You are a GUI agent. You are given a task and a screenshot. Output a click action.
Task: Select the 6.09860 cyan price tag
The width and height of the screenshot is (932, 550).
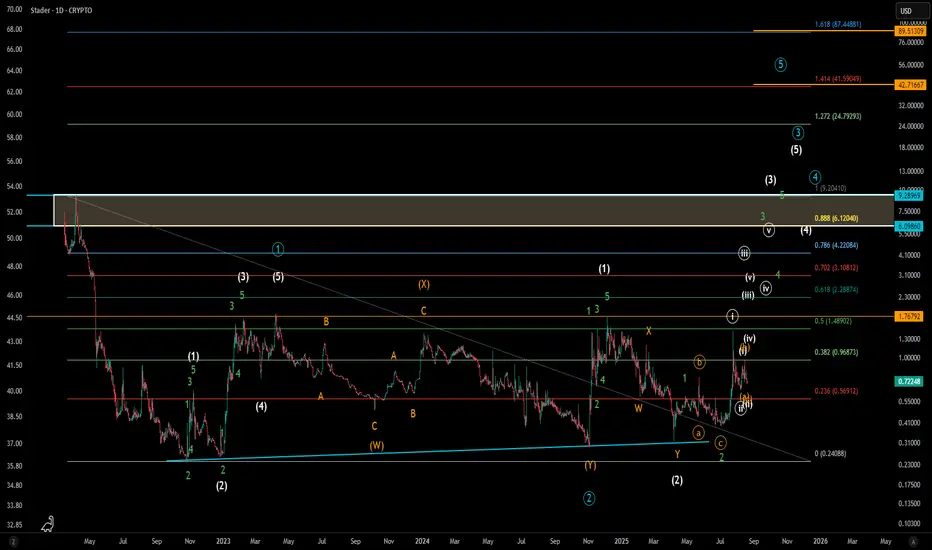tap(909, 226)
